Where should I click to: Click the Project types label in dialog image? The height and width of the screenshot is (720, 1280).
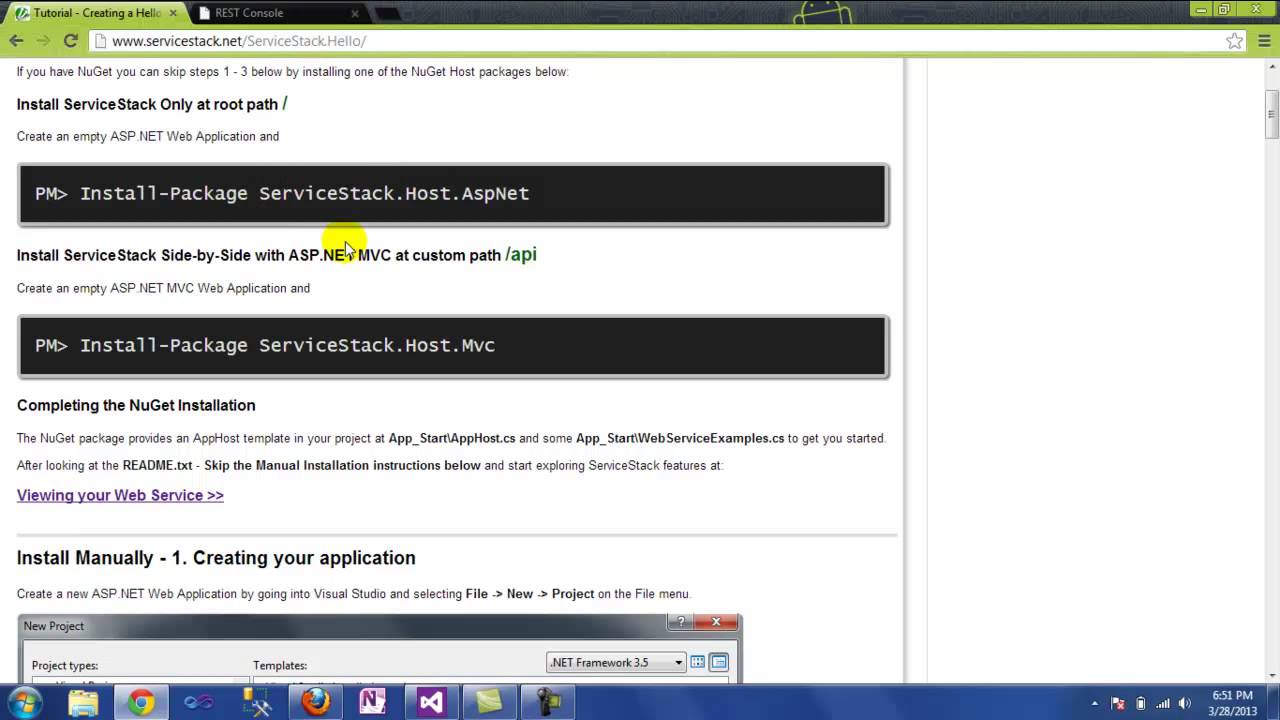(x=65, y=665)
